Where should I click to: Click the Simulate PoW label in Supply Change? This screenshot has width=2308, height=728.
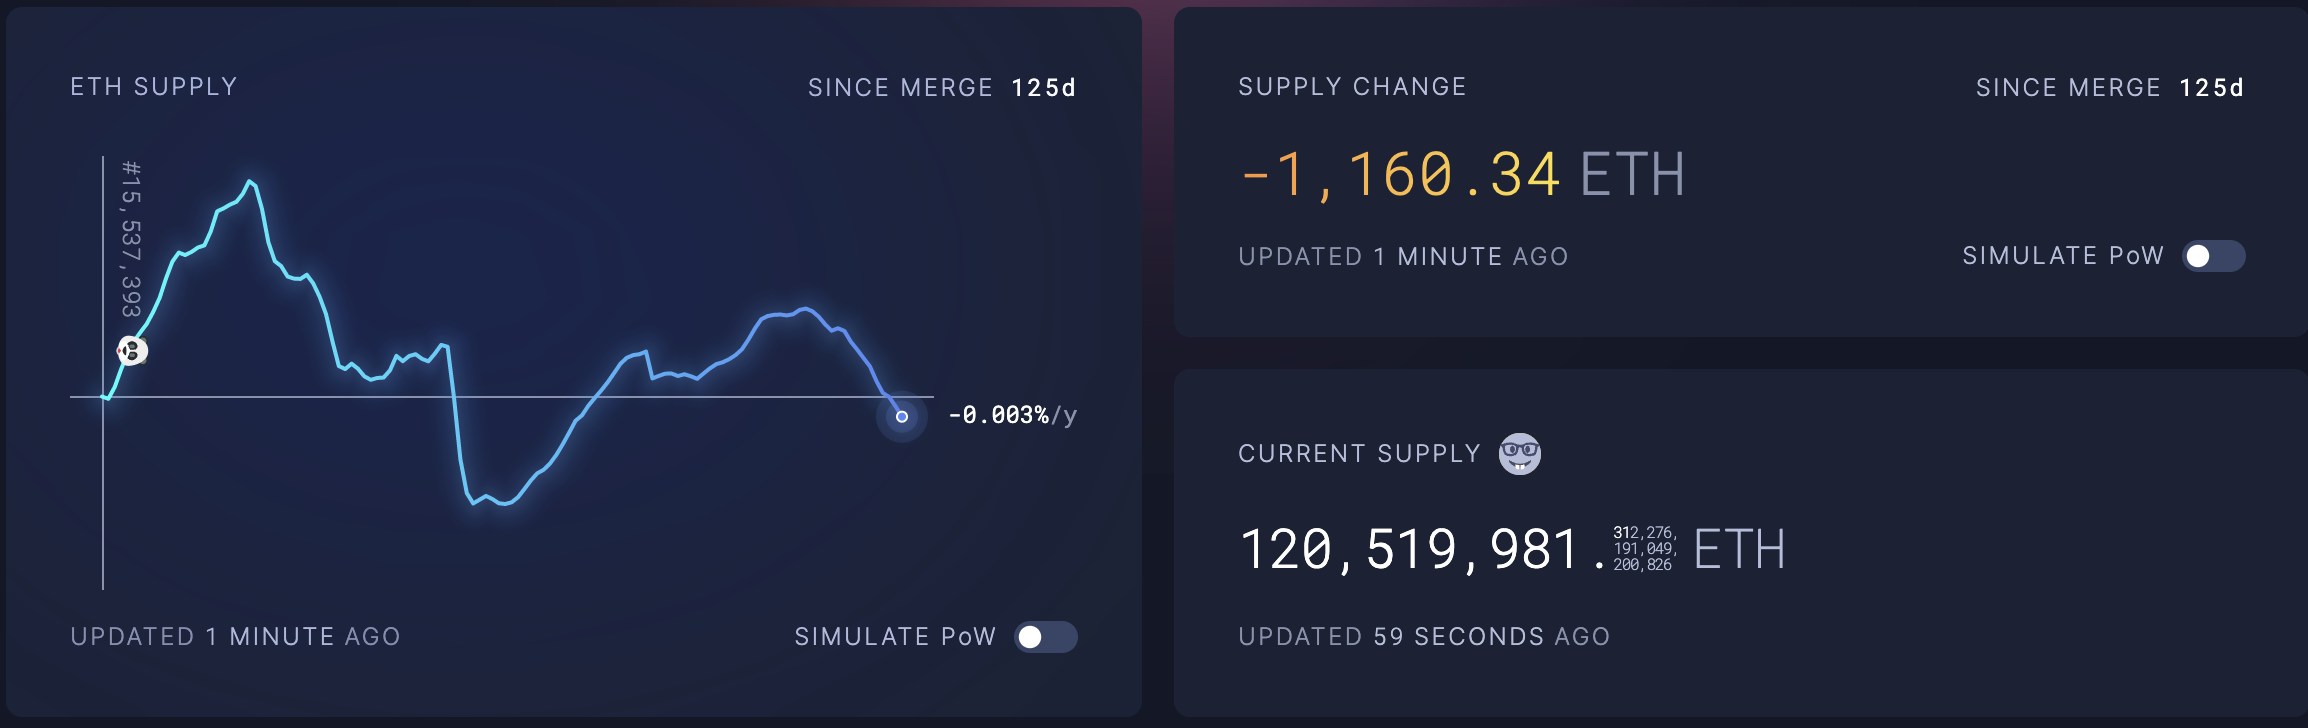tap(2063, 256)
